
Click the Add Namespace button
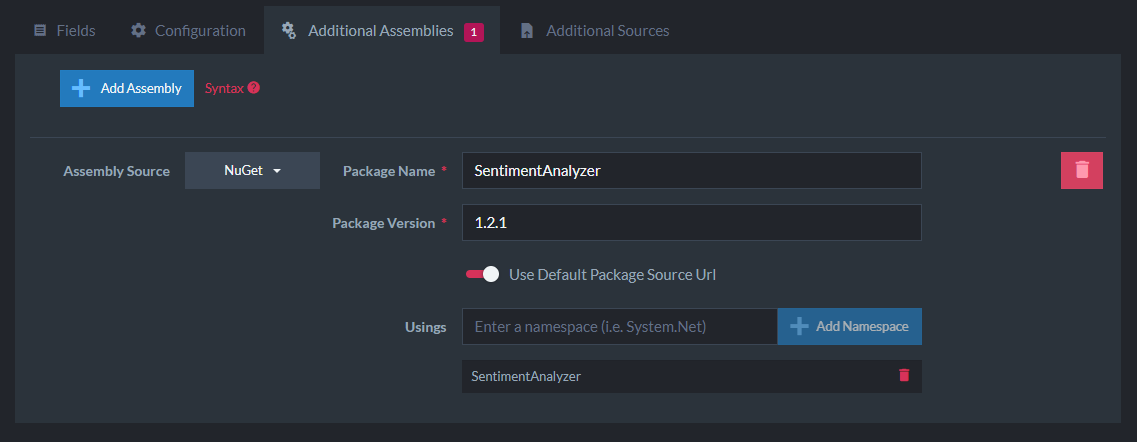point(850,327)
